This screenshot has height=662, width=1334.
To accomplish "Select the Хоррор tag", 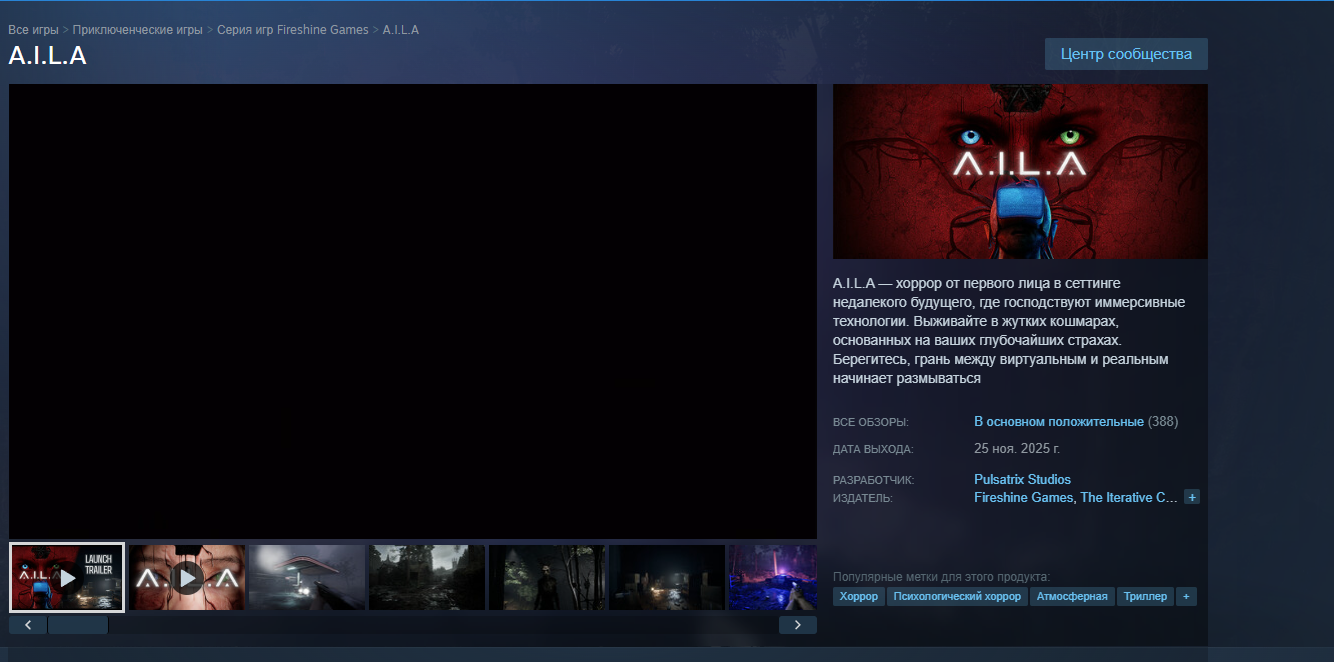I will (x=859, y=597).
